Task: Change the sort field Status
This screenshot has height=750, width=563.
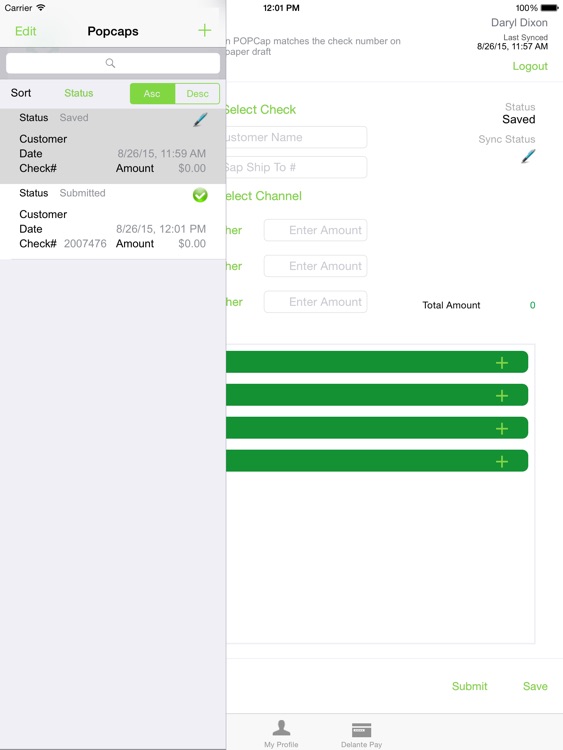Action: tap(78, 93)
